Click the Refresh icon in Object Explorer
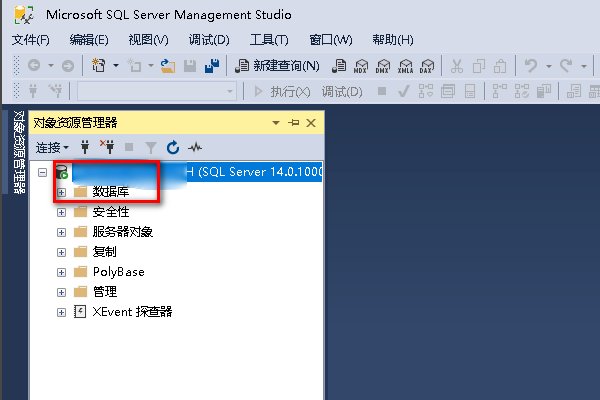Image resolution: width=600 pixels, height=400 pixels. coord(173,147)
